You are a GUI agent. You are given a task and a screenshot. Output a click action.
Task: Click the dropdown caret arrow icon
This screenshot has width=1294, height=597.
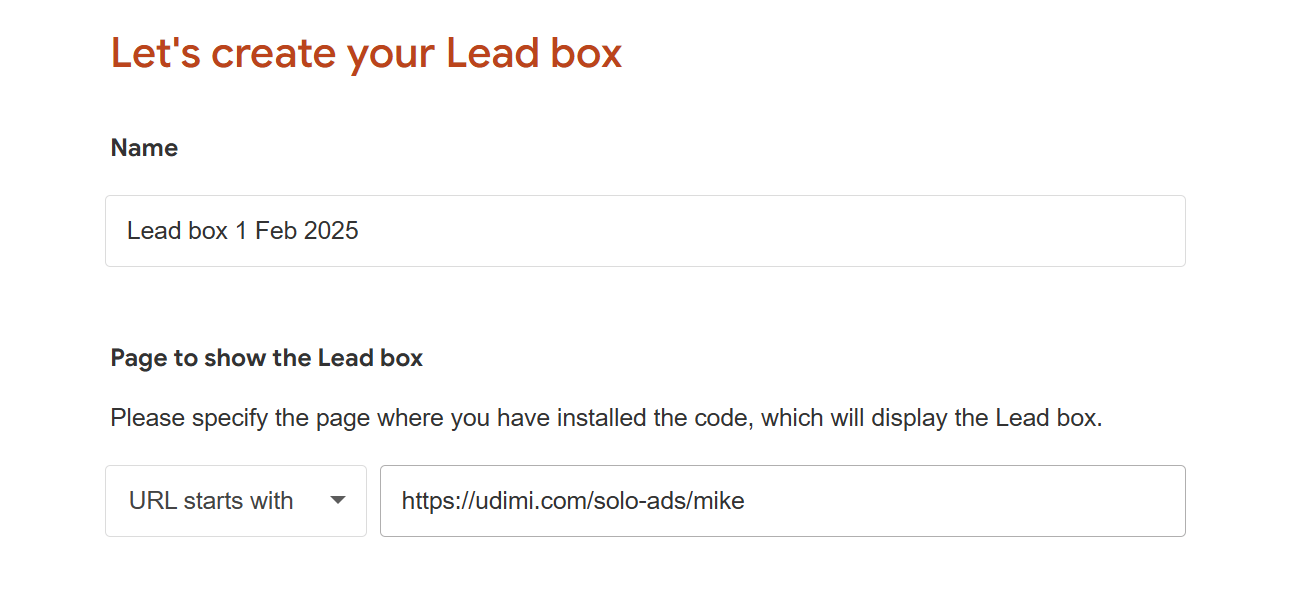(x=338, y=501)
